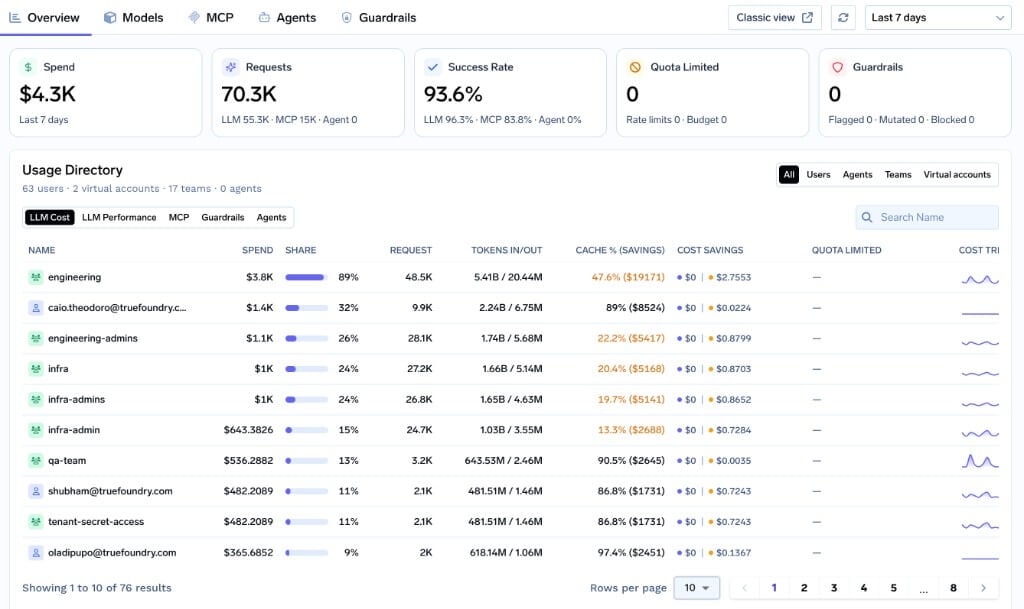The image size is (1024, 609).
Task: Sort by the REQUEST column header
Action: point(411,250)
